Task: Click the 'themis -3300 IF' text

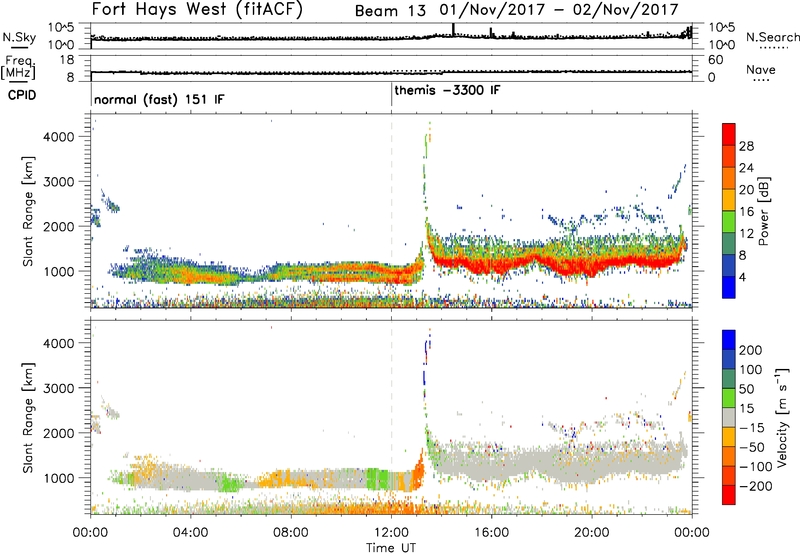Action: [x=447, y=90]
